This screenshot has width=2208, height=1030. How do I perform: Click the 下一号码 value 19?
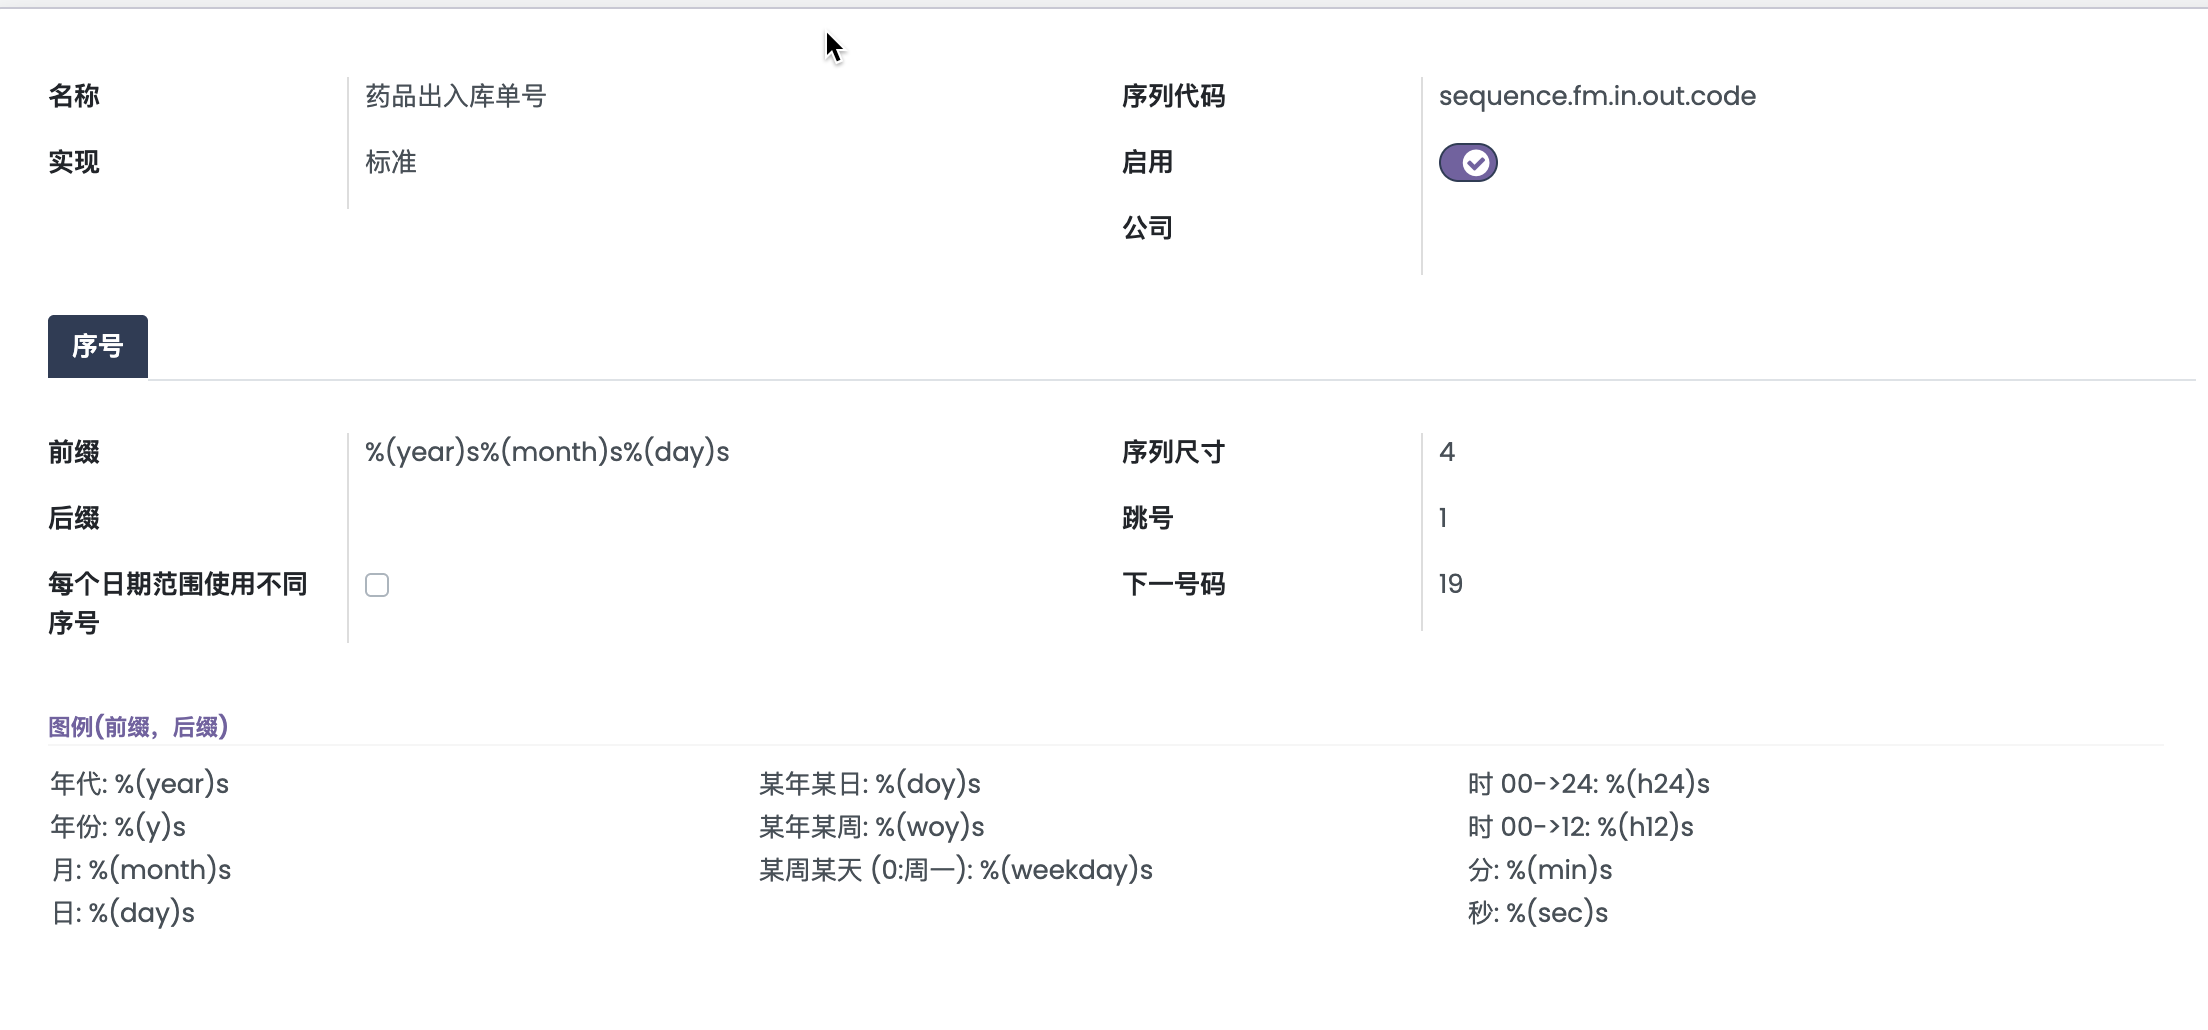point(1451,584)
